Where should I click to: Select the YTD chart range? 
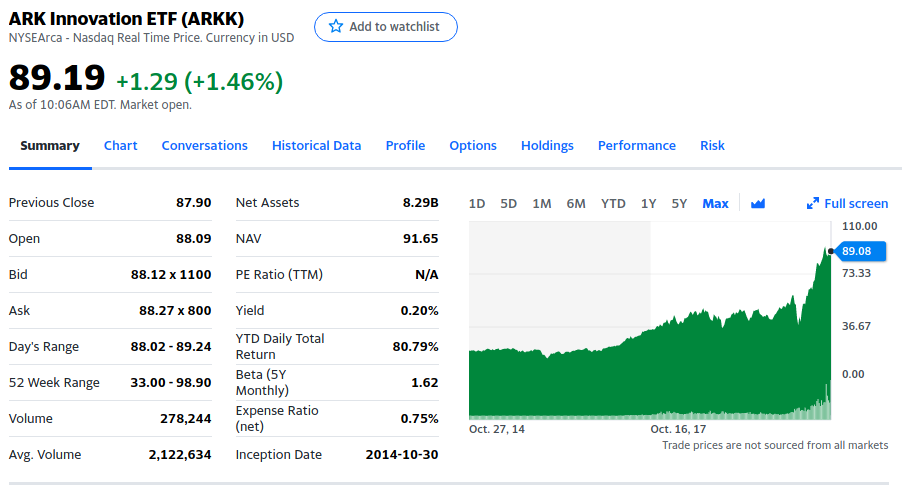coord(613,203)
